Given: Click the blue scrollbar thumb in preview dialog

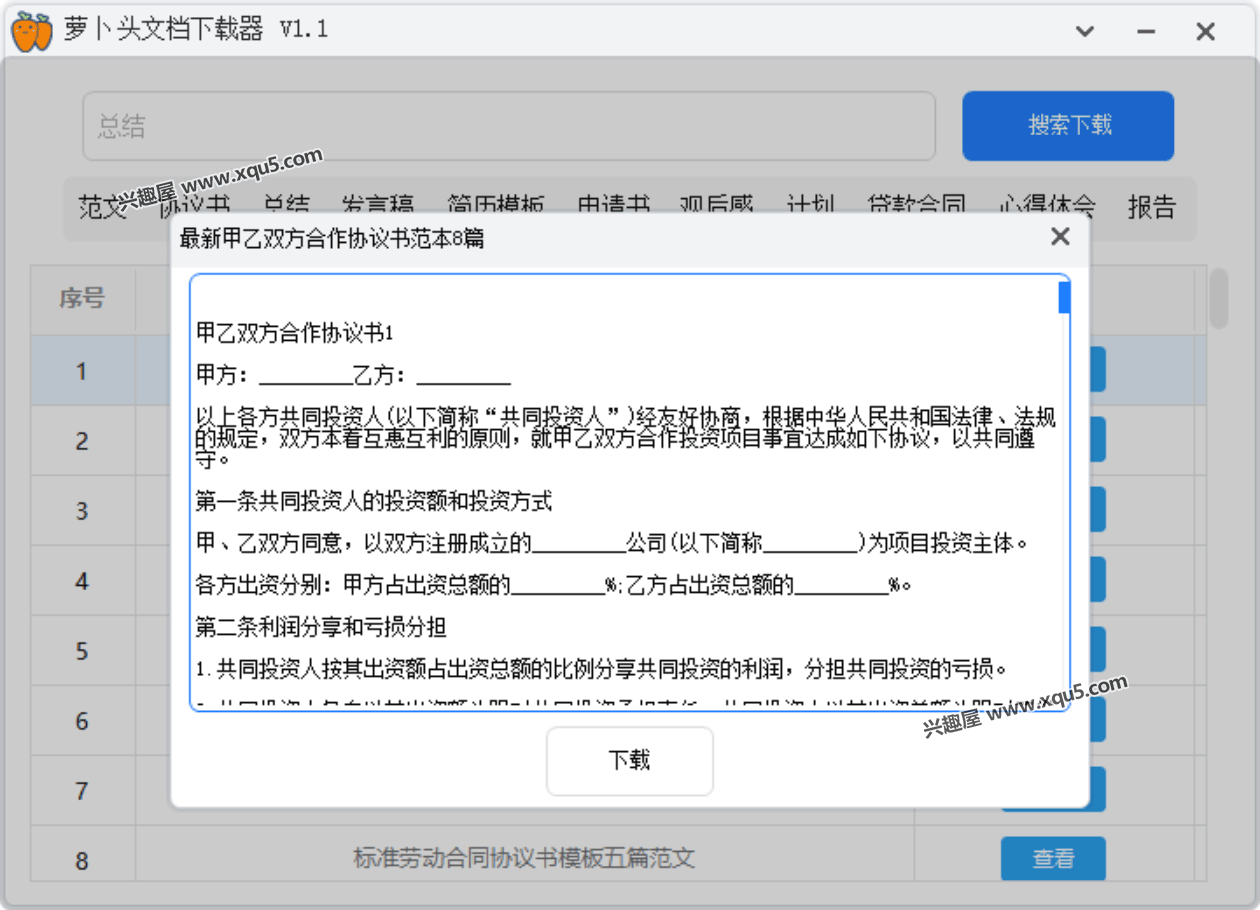Looking at the screenshot, I should pos(1064,298).
